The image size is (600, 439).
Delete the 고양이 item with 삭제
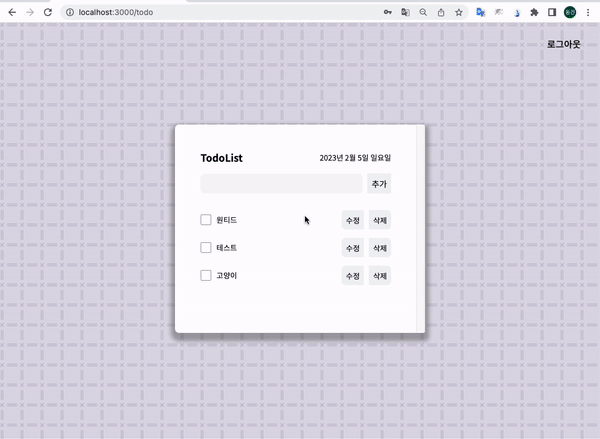coord(380,276)
